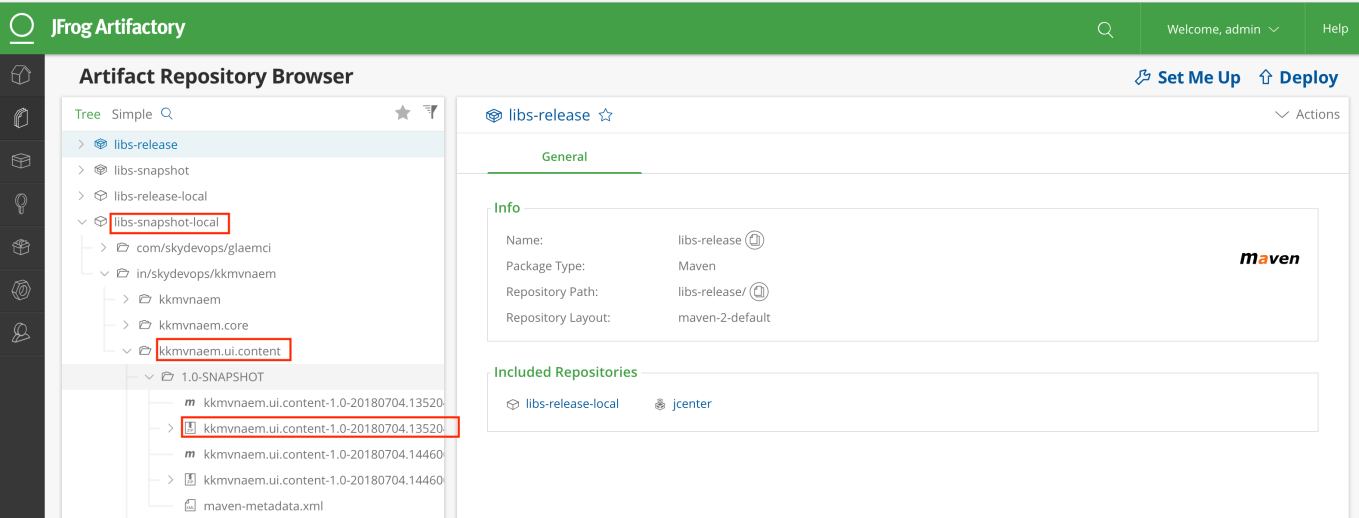The image size is (1359, 518).
Task: Click the JFrog Artifactory logo icon
Action: click(22, 28)
